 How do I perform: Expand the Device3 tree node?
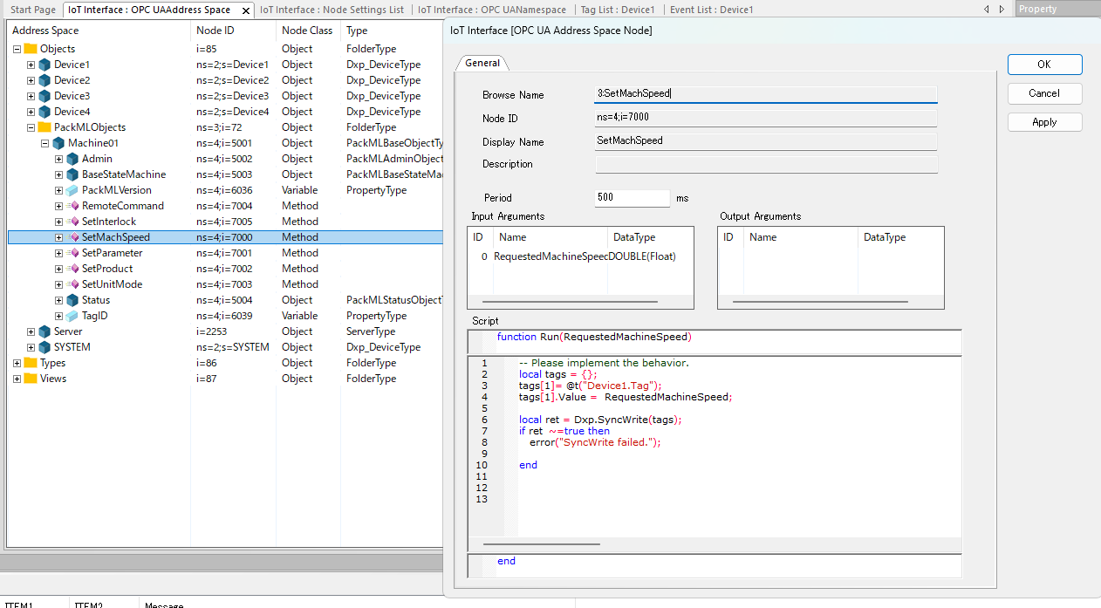(x=31, y=96)
